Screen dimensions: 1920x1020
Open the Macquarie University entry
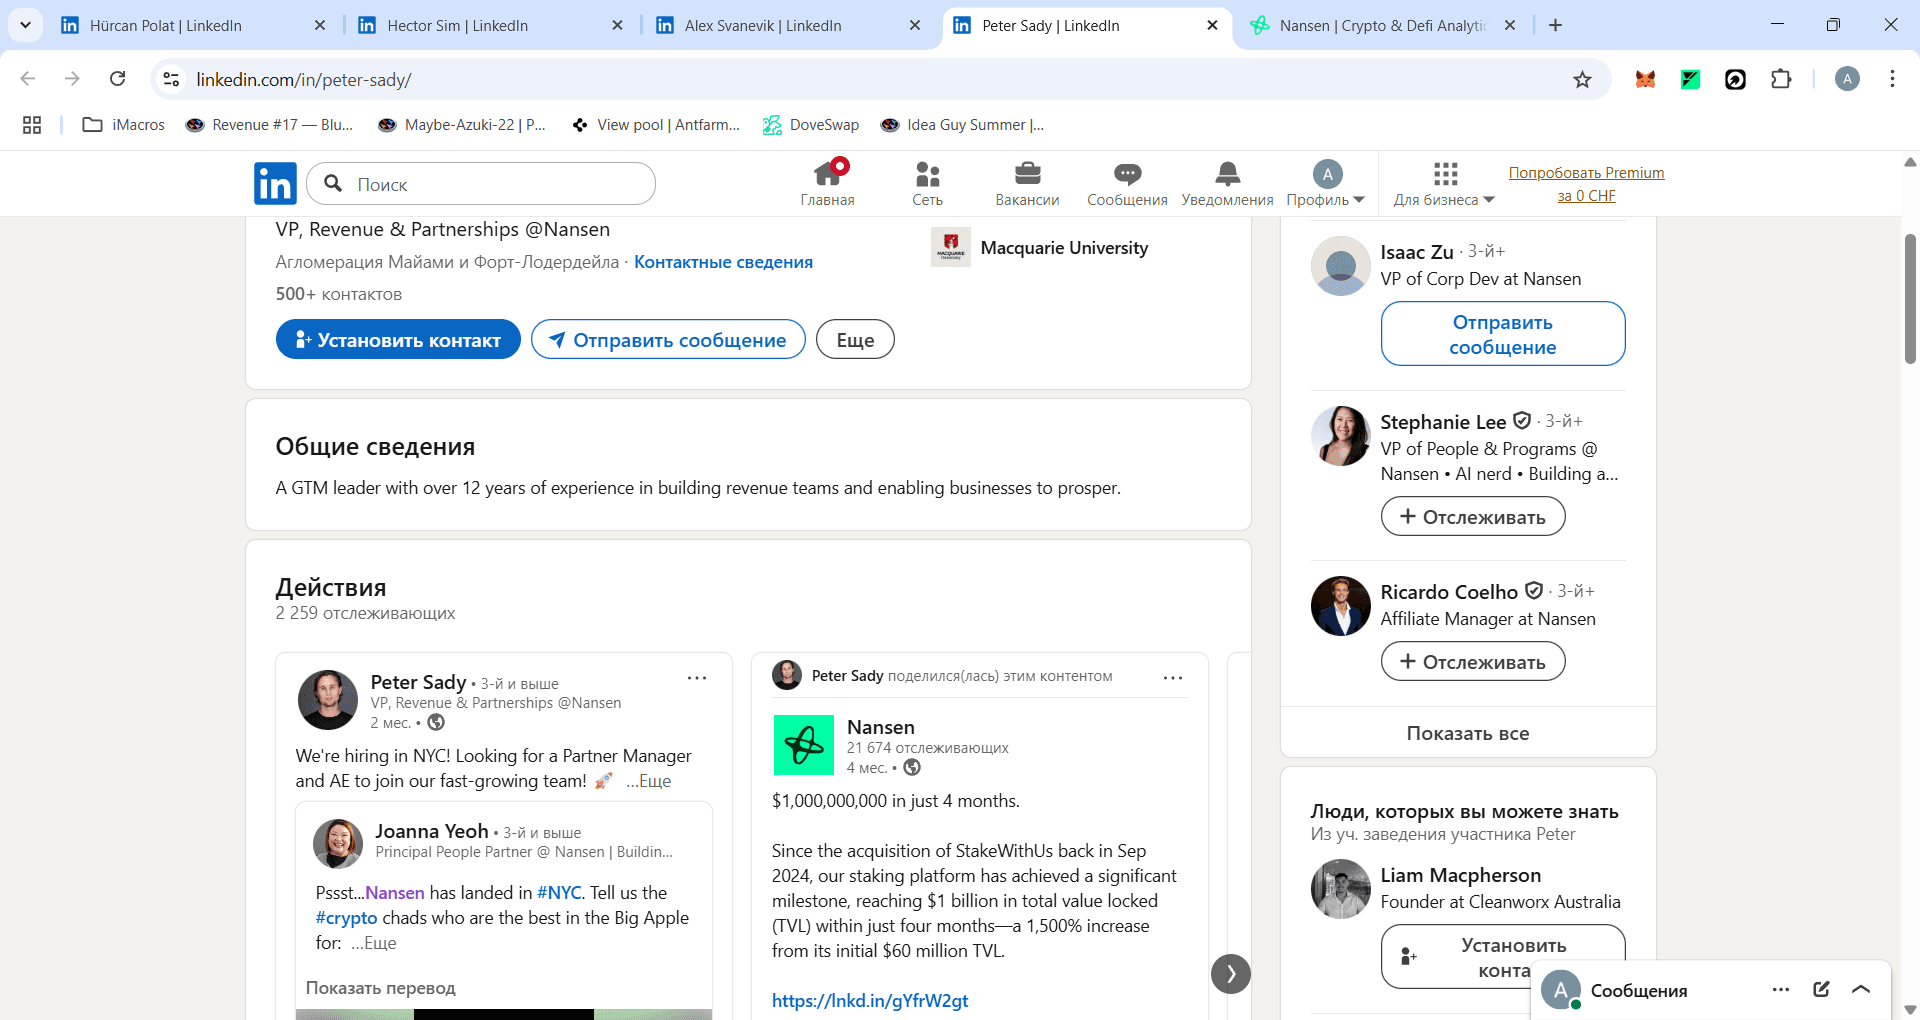1040,247
